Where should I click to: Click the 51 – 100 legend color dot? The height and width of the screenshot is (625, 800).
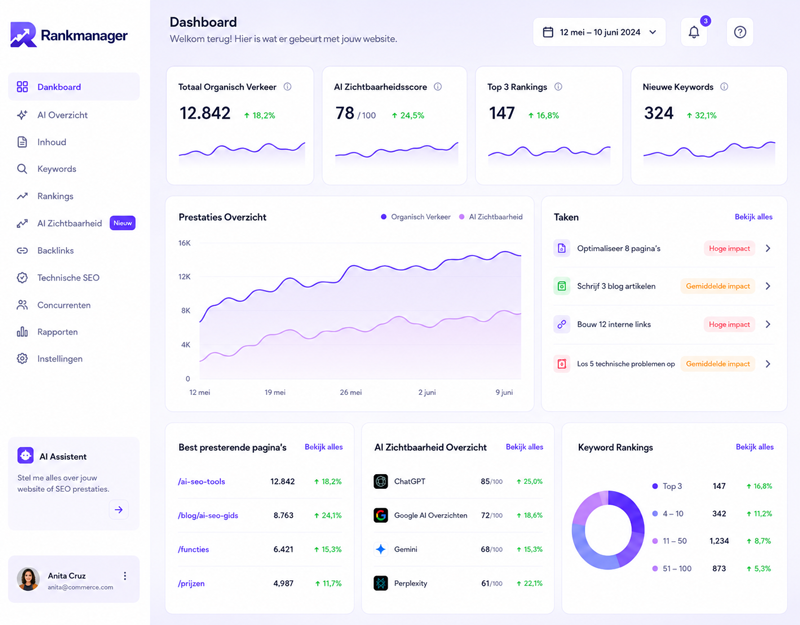pyautogui.click(x=655, y=568)
